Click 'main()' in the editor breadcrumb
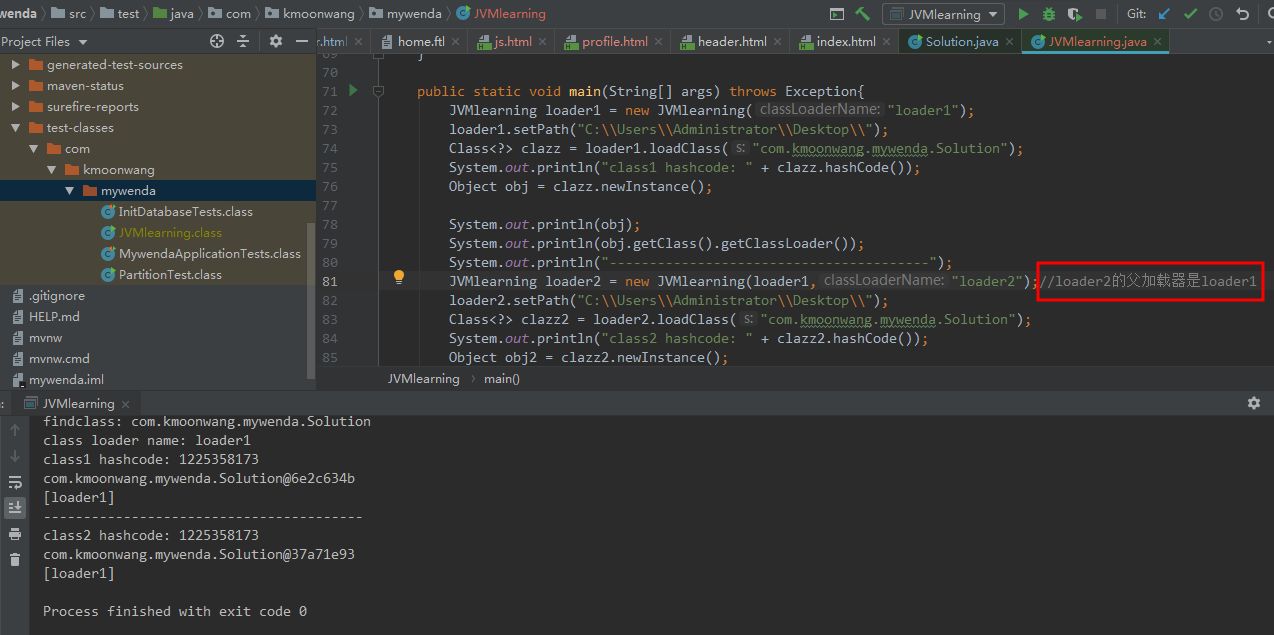Viewport: 1274px width, 635px height. [x=502, y=379]
